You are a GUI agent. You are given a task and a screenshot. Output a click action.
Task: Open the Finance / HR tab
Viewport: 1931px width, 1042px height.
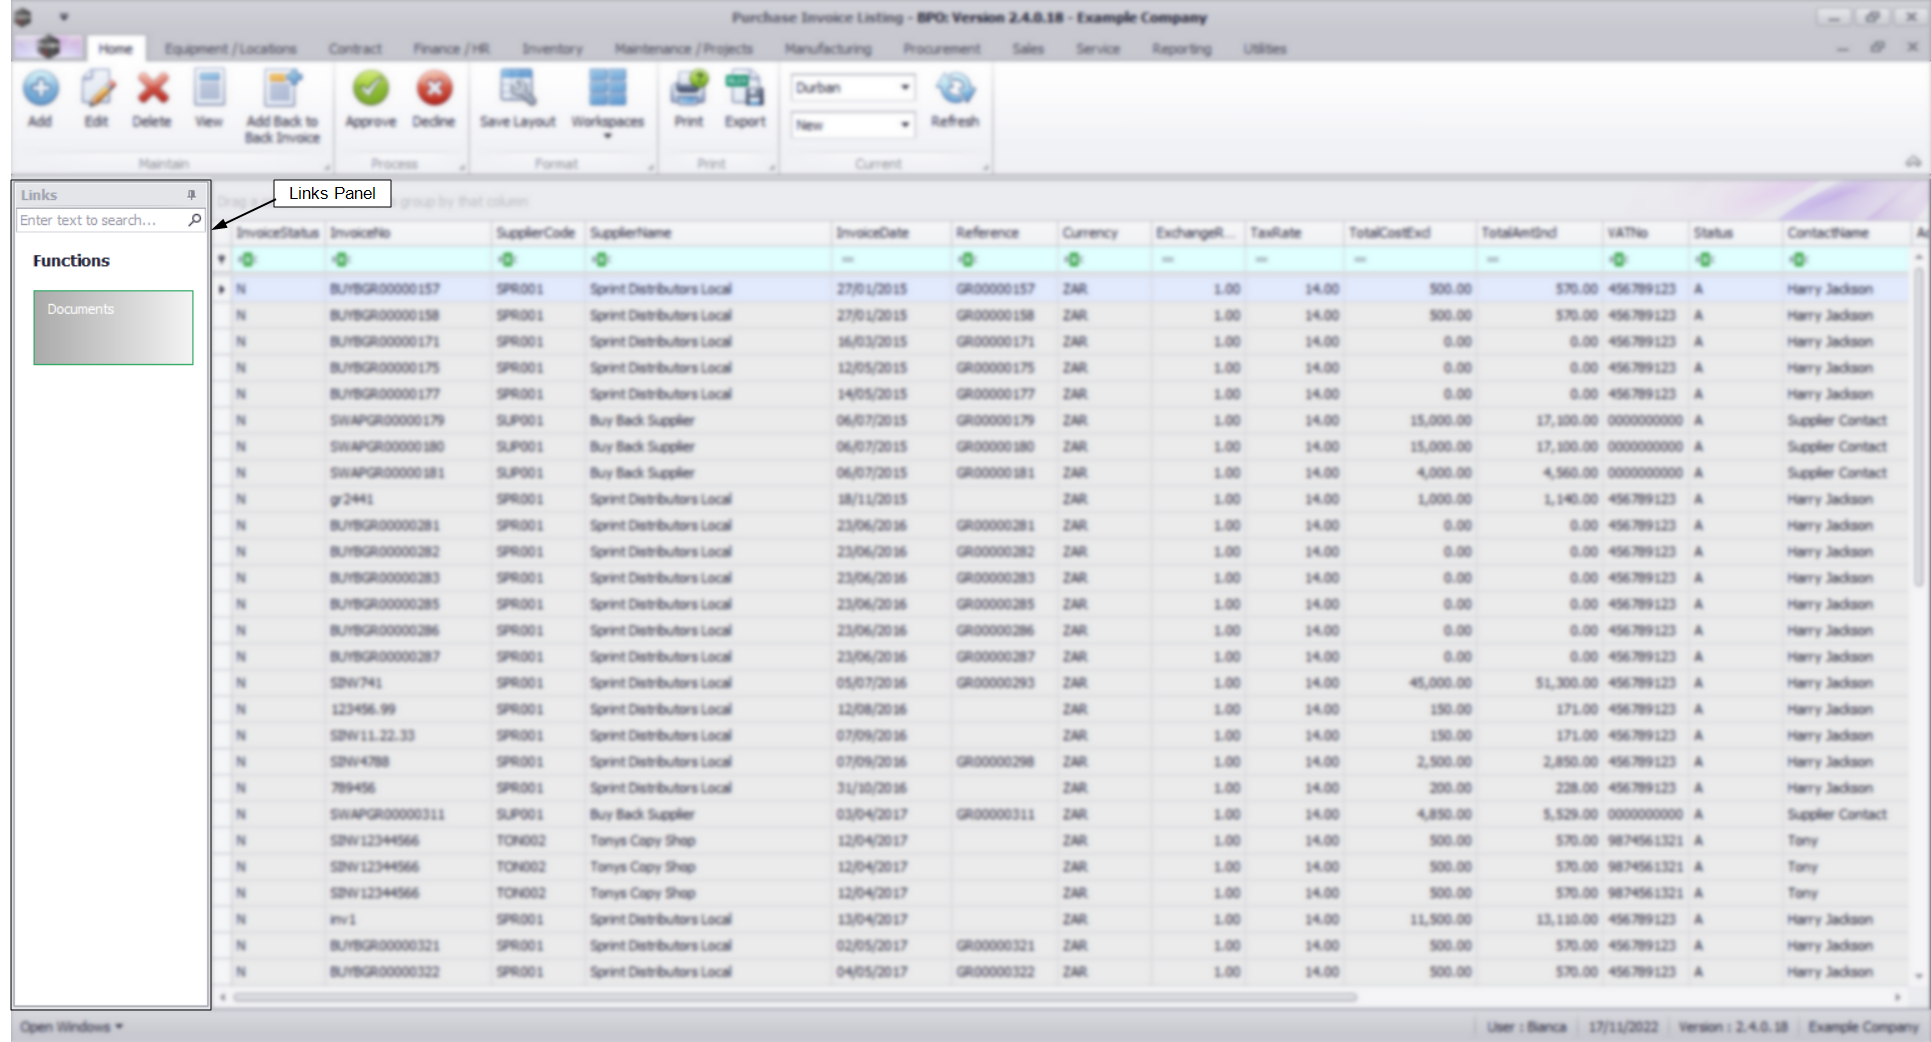coord(452,48)
